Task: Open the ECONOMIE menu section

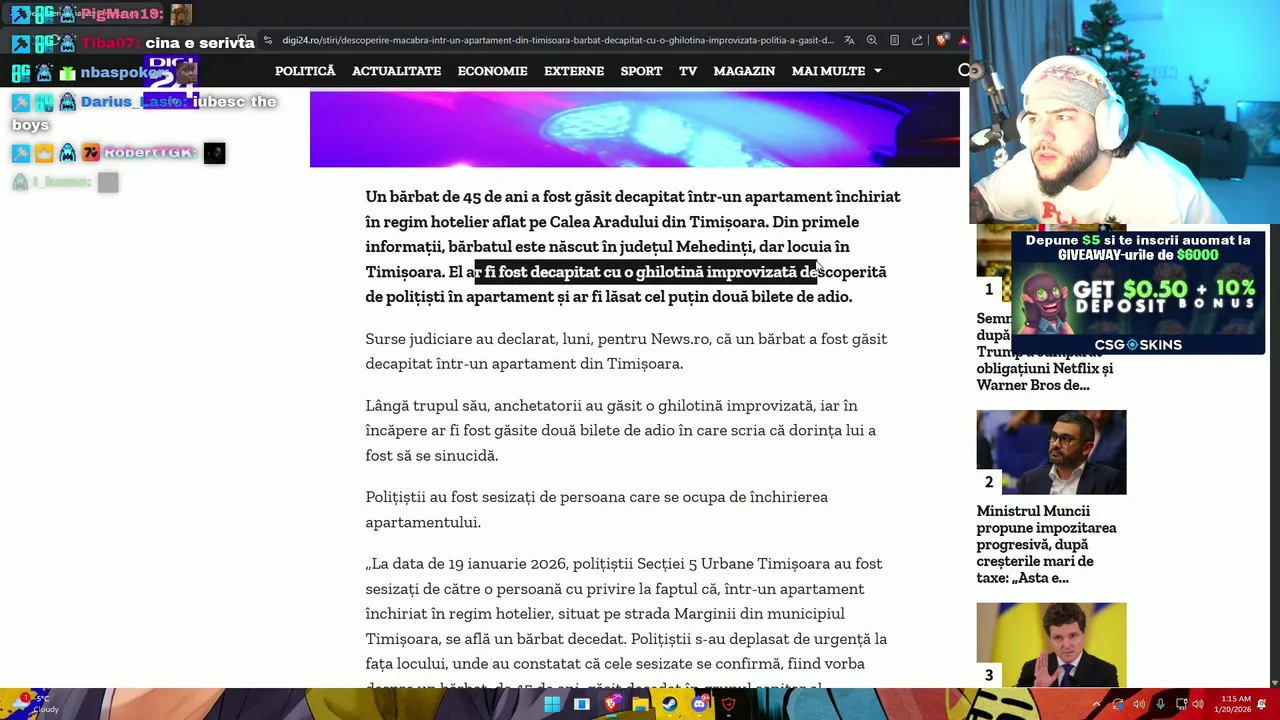Action: (492, 71)
